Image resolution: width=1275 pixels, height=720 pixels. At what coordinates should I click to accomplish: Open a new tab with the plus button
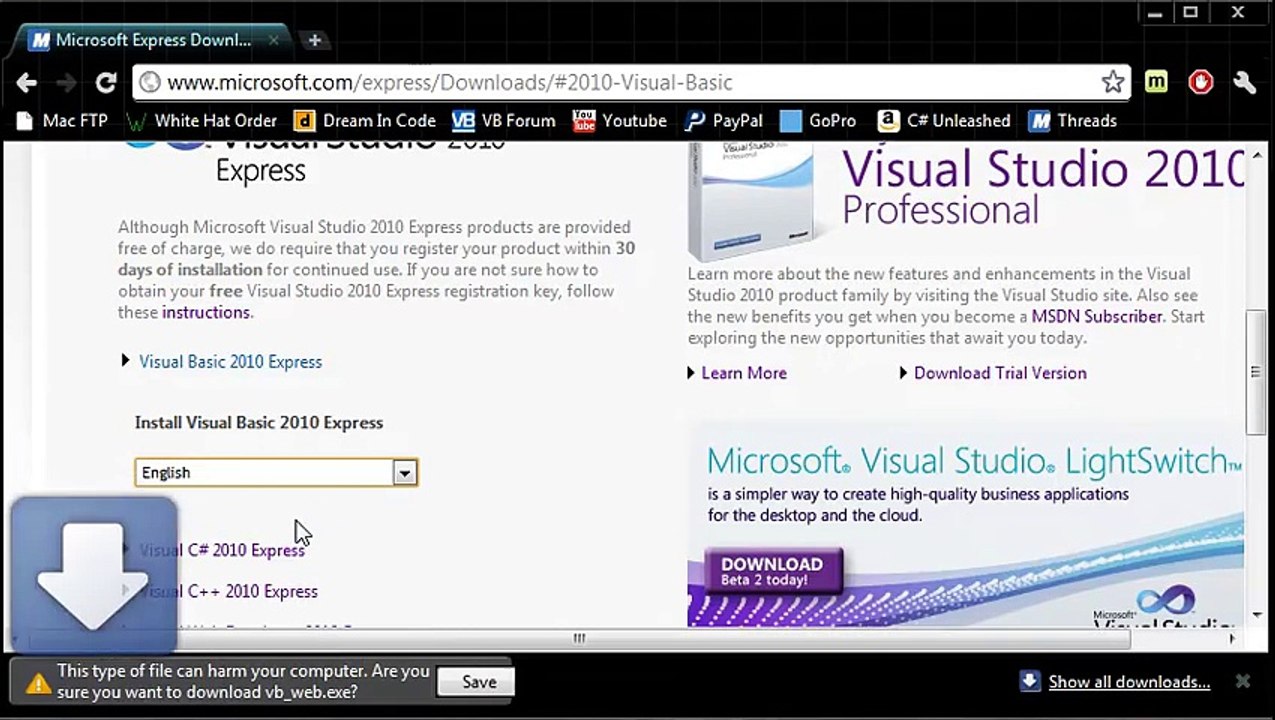pos(314,41)
